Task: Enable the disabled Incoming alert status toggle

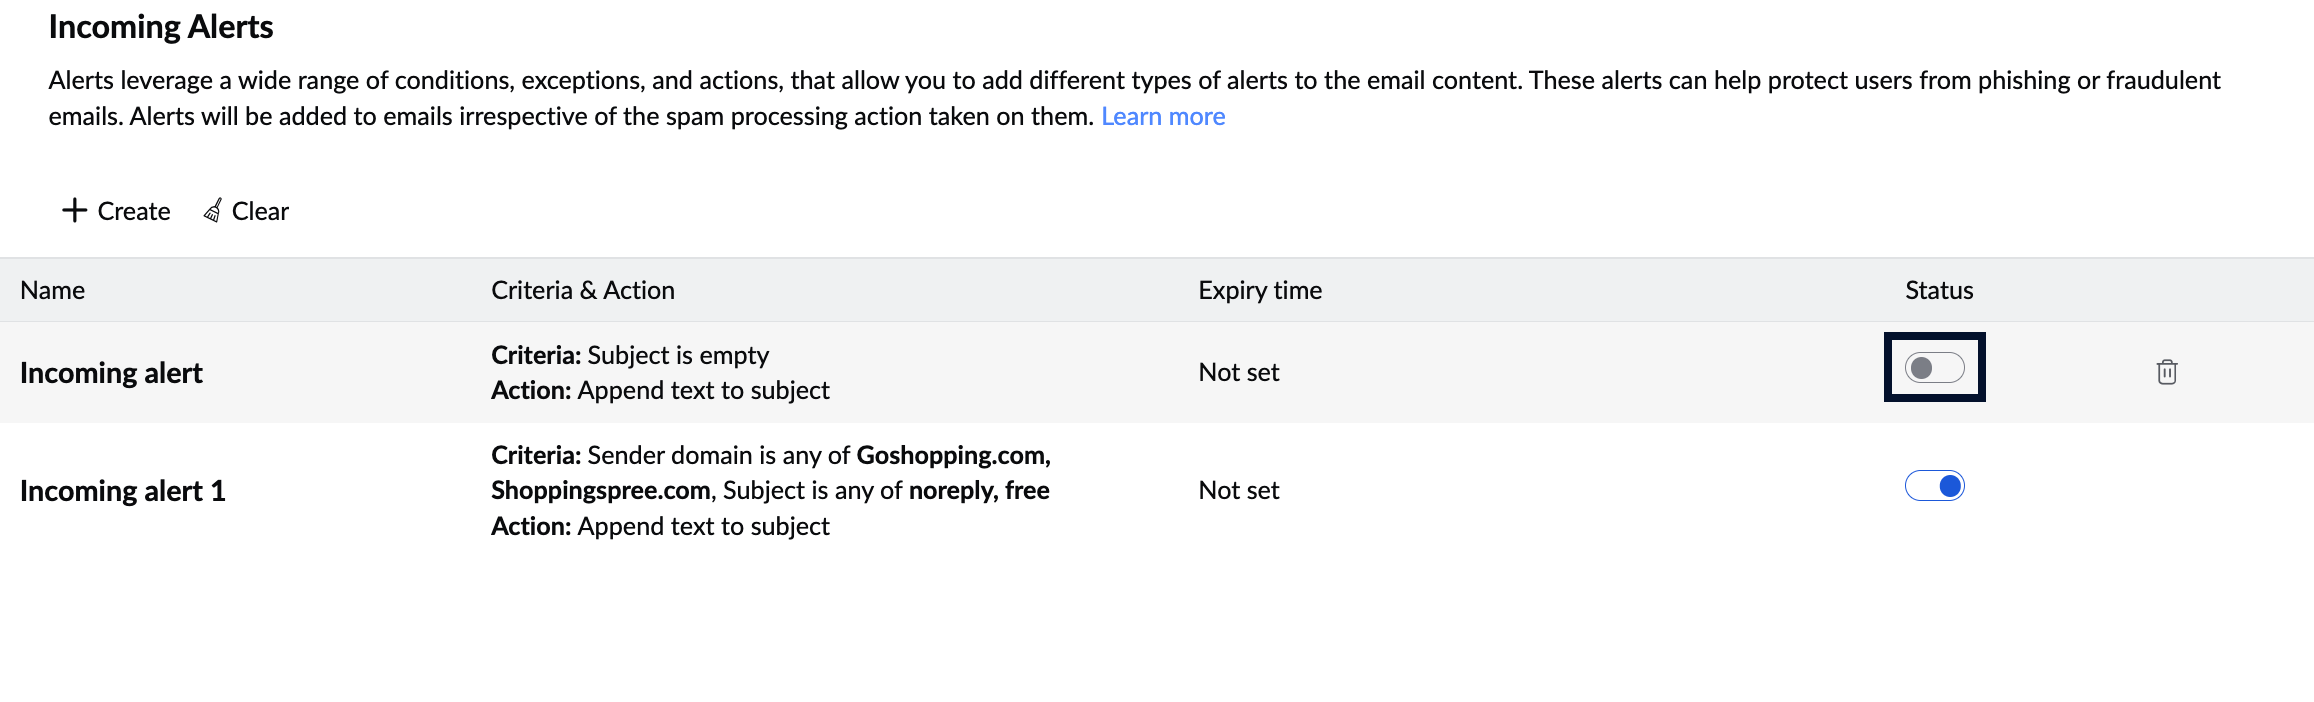Action: click(x=1934, y=368)
